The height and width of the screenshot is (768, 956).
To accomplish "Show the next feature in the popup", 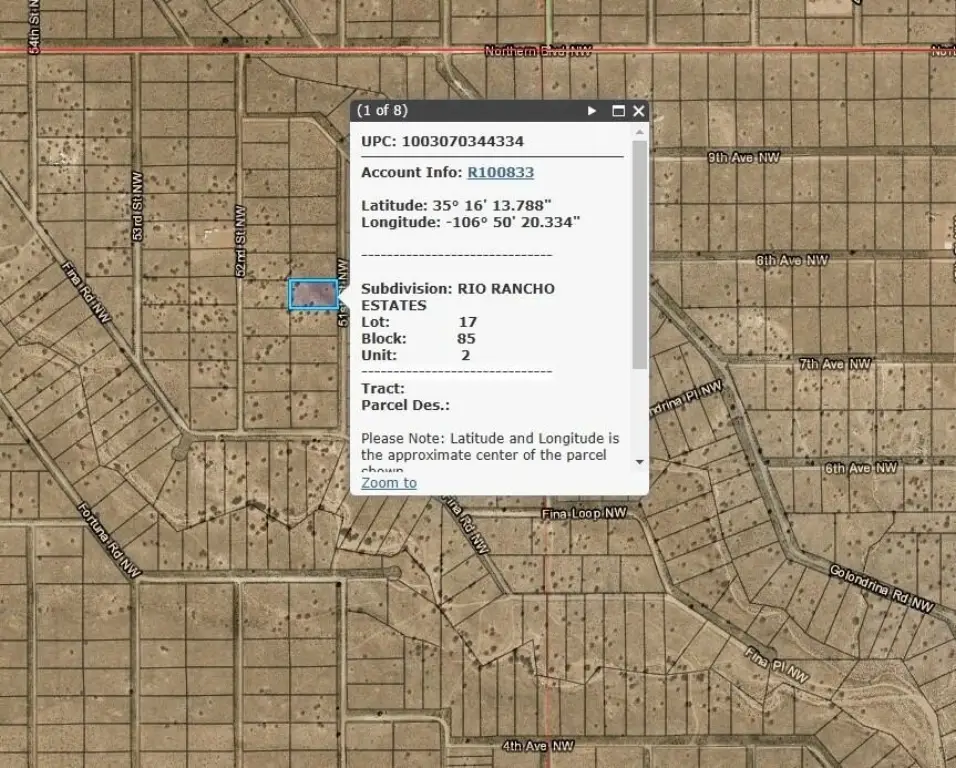I will point(592,111).
